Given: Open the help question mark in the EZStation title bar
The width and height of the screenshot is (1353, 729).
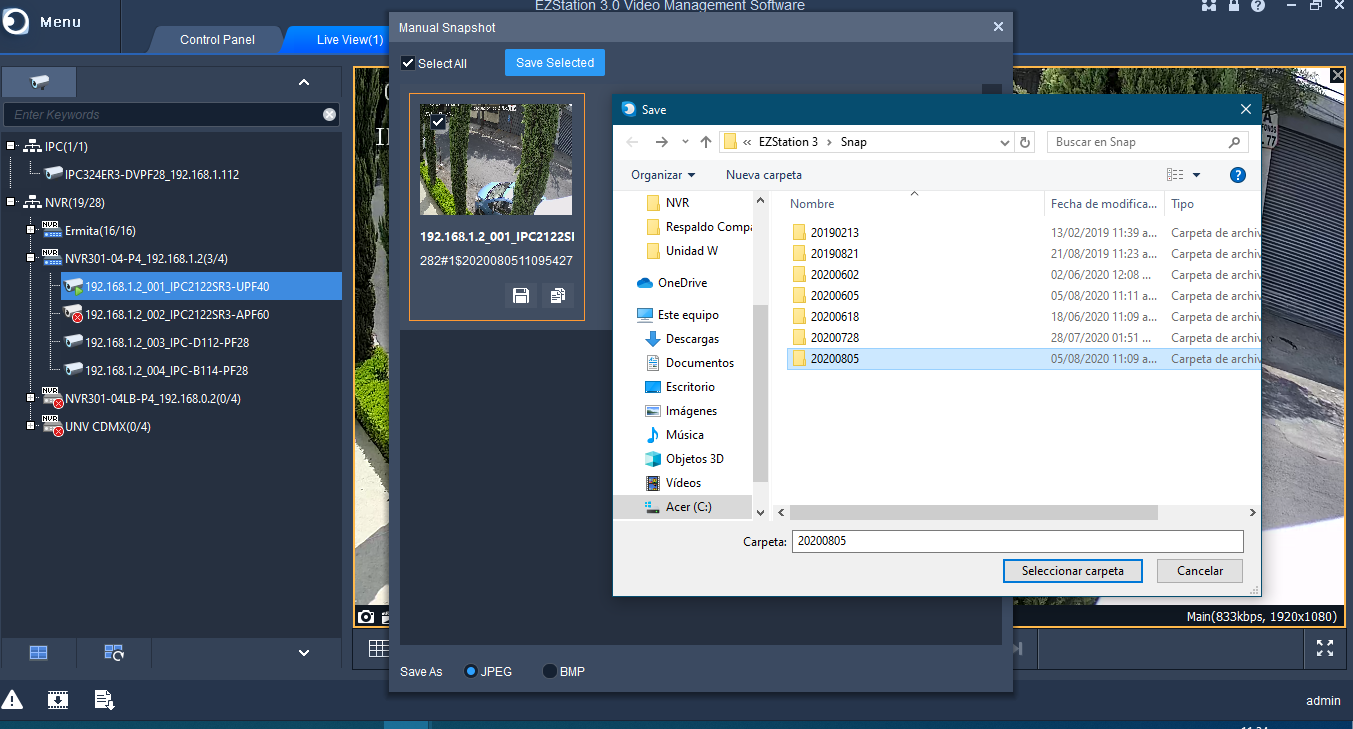Looking at the screenshot, I should (x=1258, y=6).
